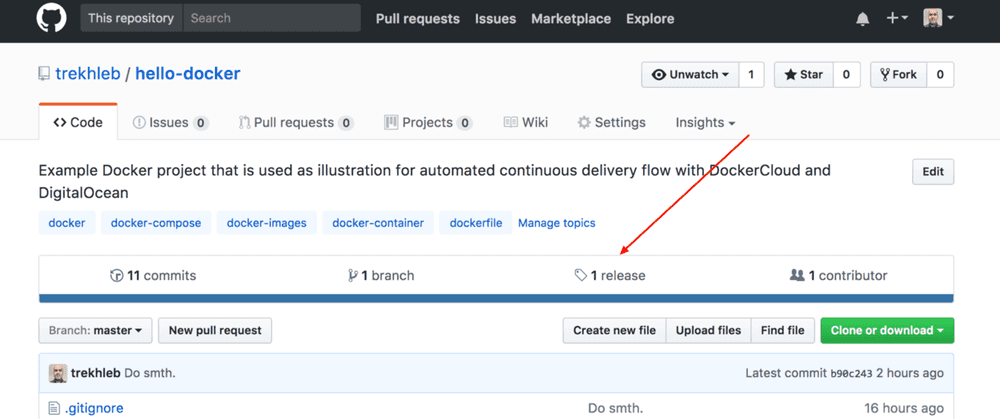Click Clone or download button
This screenshot has width=1000, height=419.
click(887, 330)
